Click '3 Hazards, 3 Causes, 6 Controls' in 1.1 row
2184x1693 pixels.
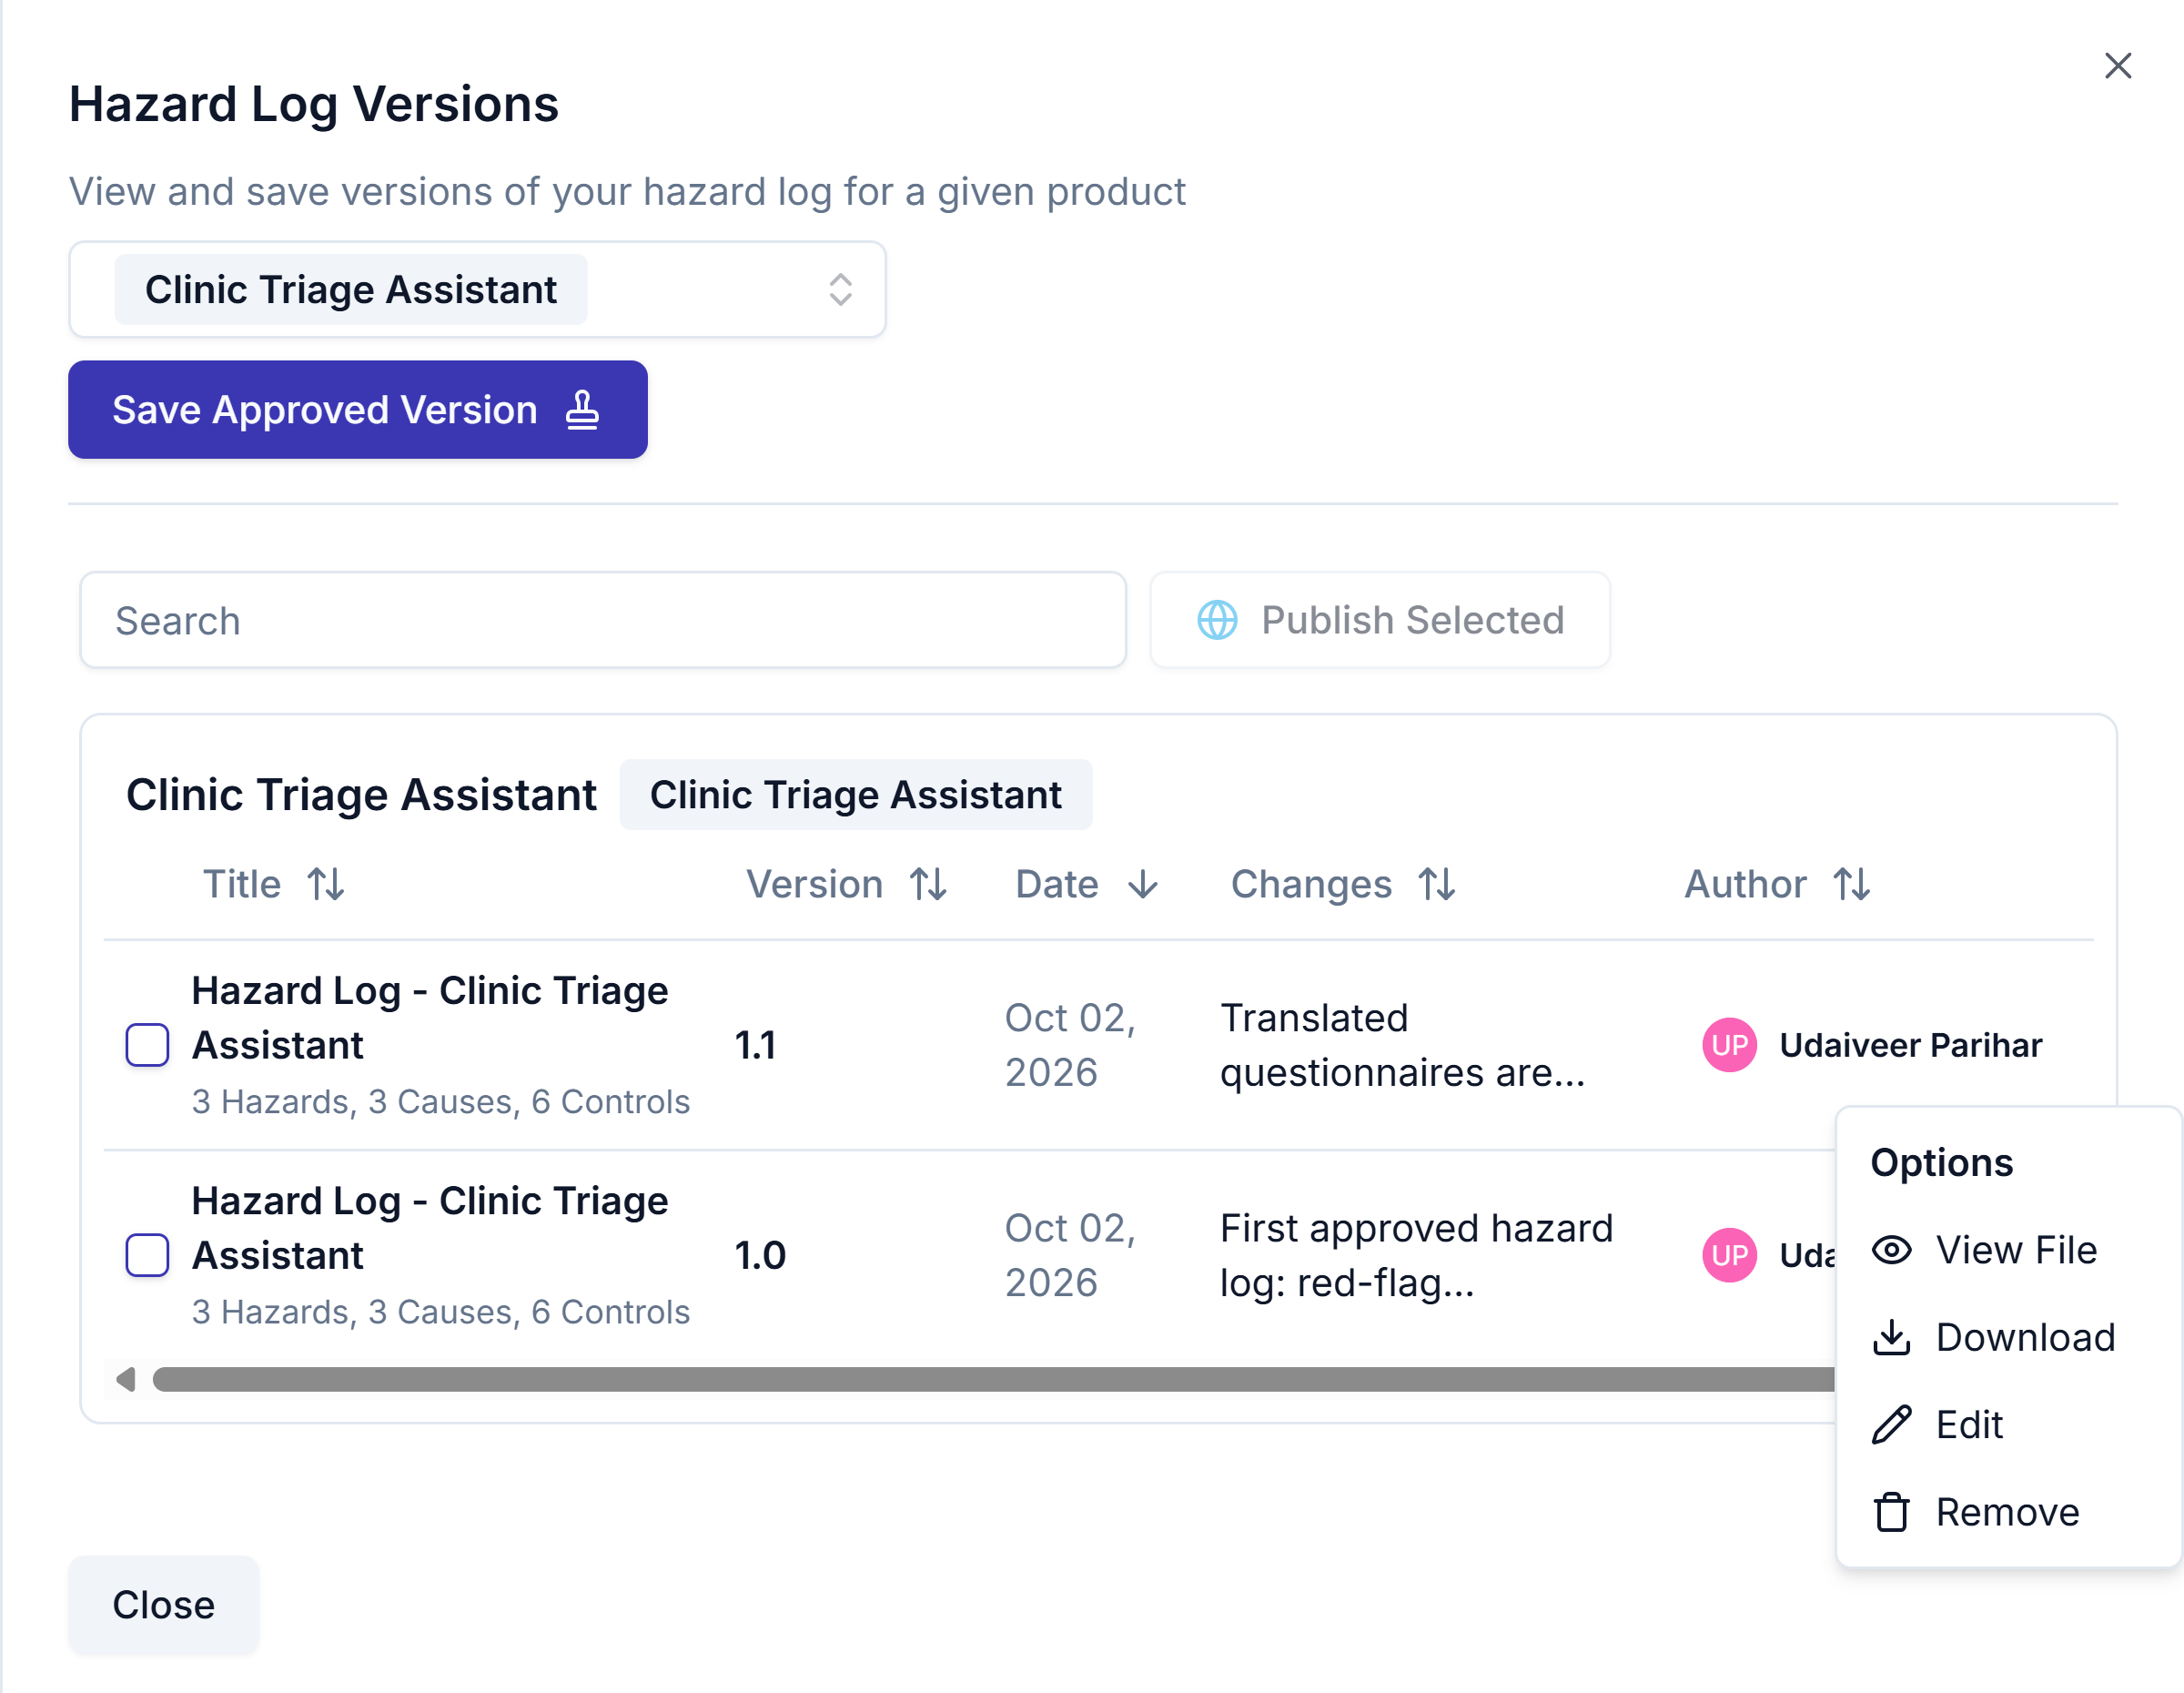tap(440, 1101)
